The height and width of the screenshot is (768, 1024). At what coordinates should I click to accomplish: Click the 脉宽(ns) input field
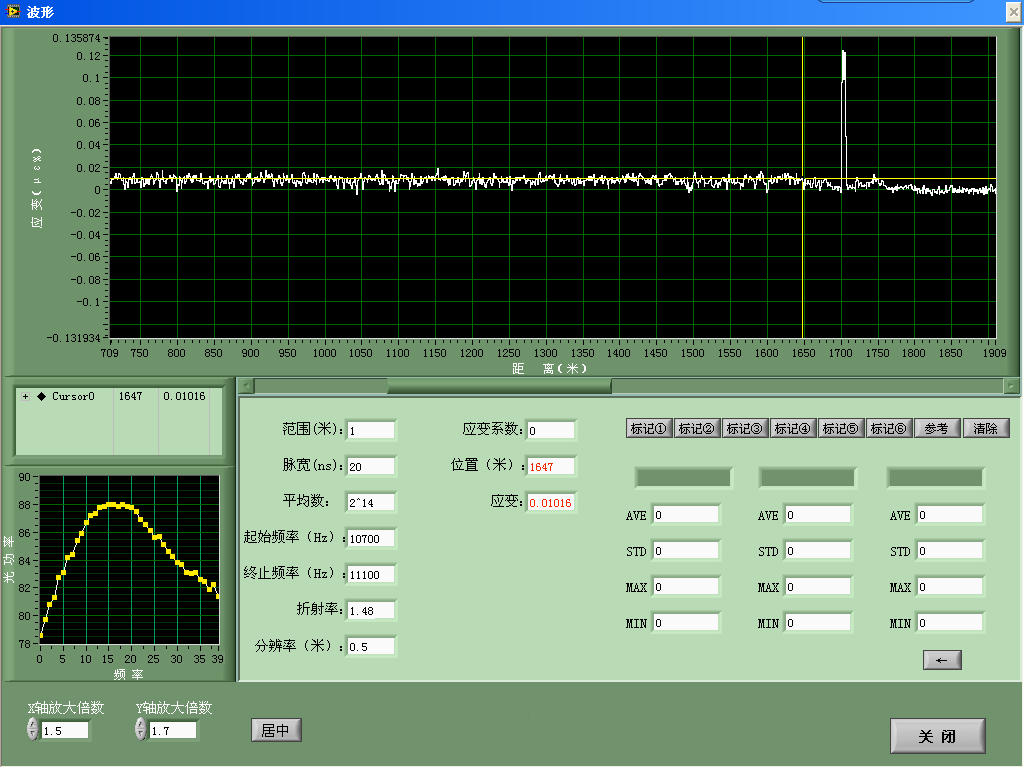click(370, 466)
